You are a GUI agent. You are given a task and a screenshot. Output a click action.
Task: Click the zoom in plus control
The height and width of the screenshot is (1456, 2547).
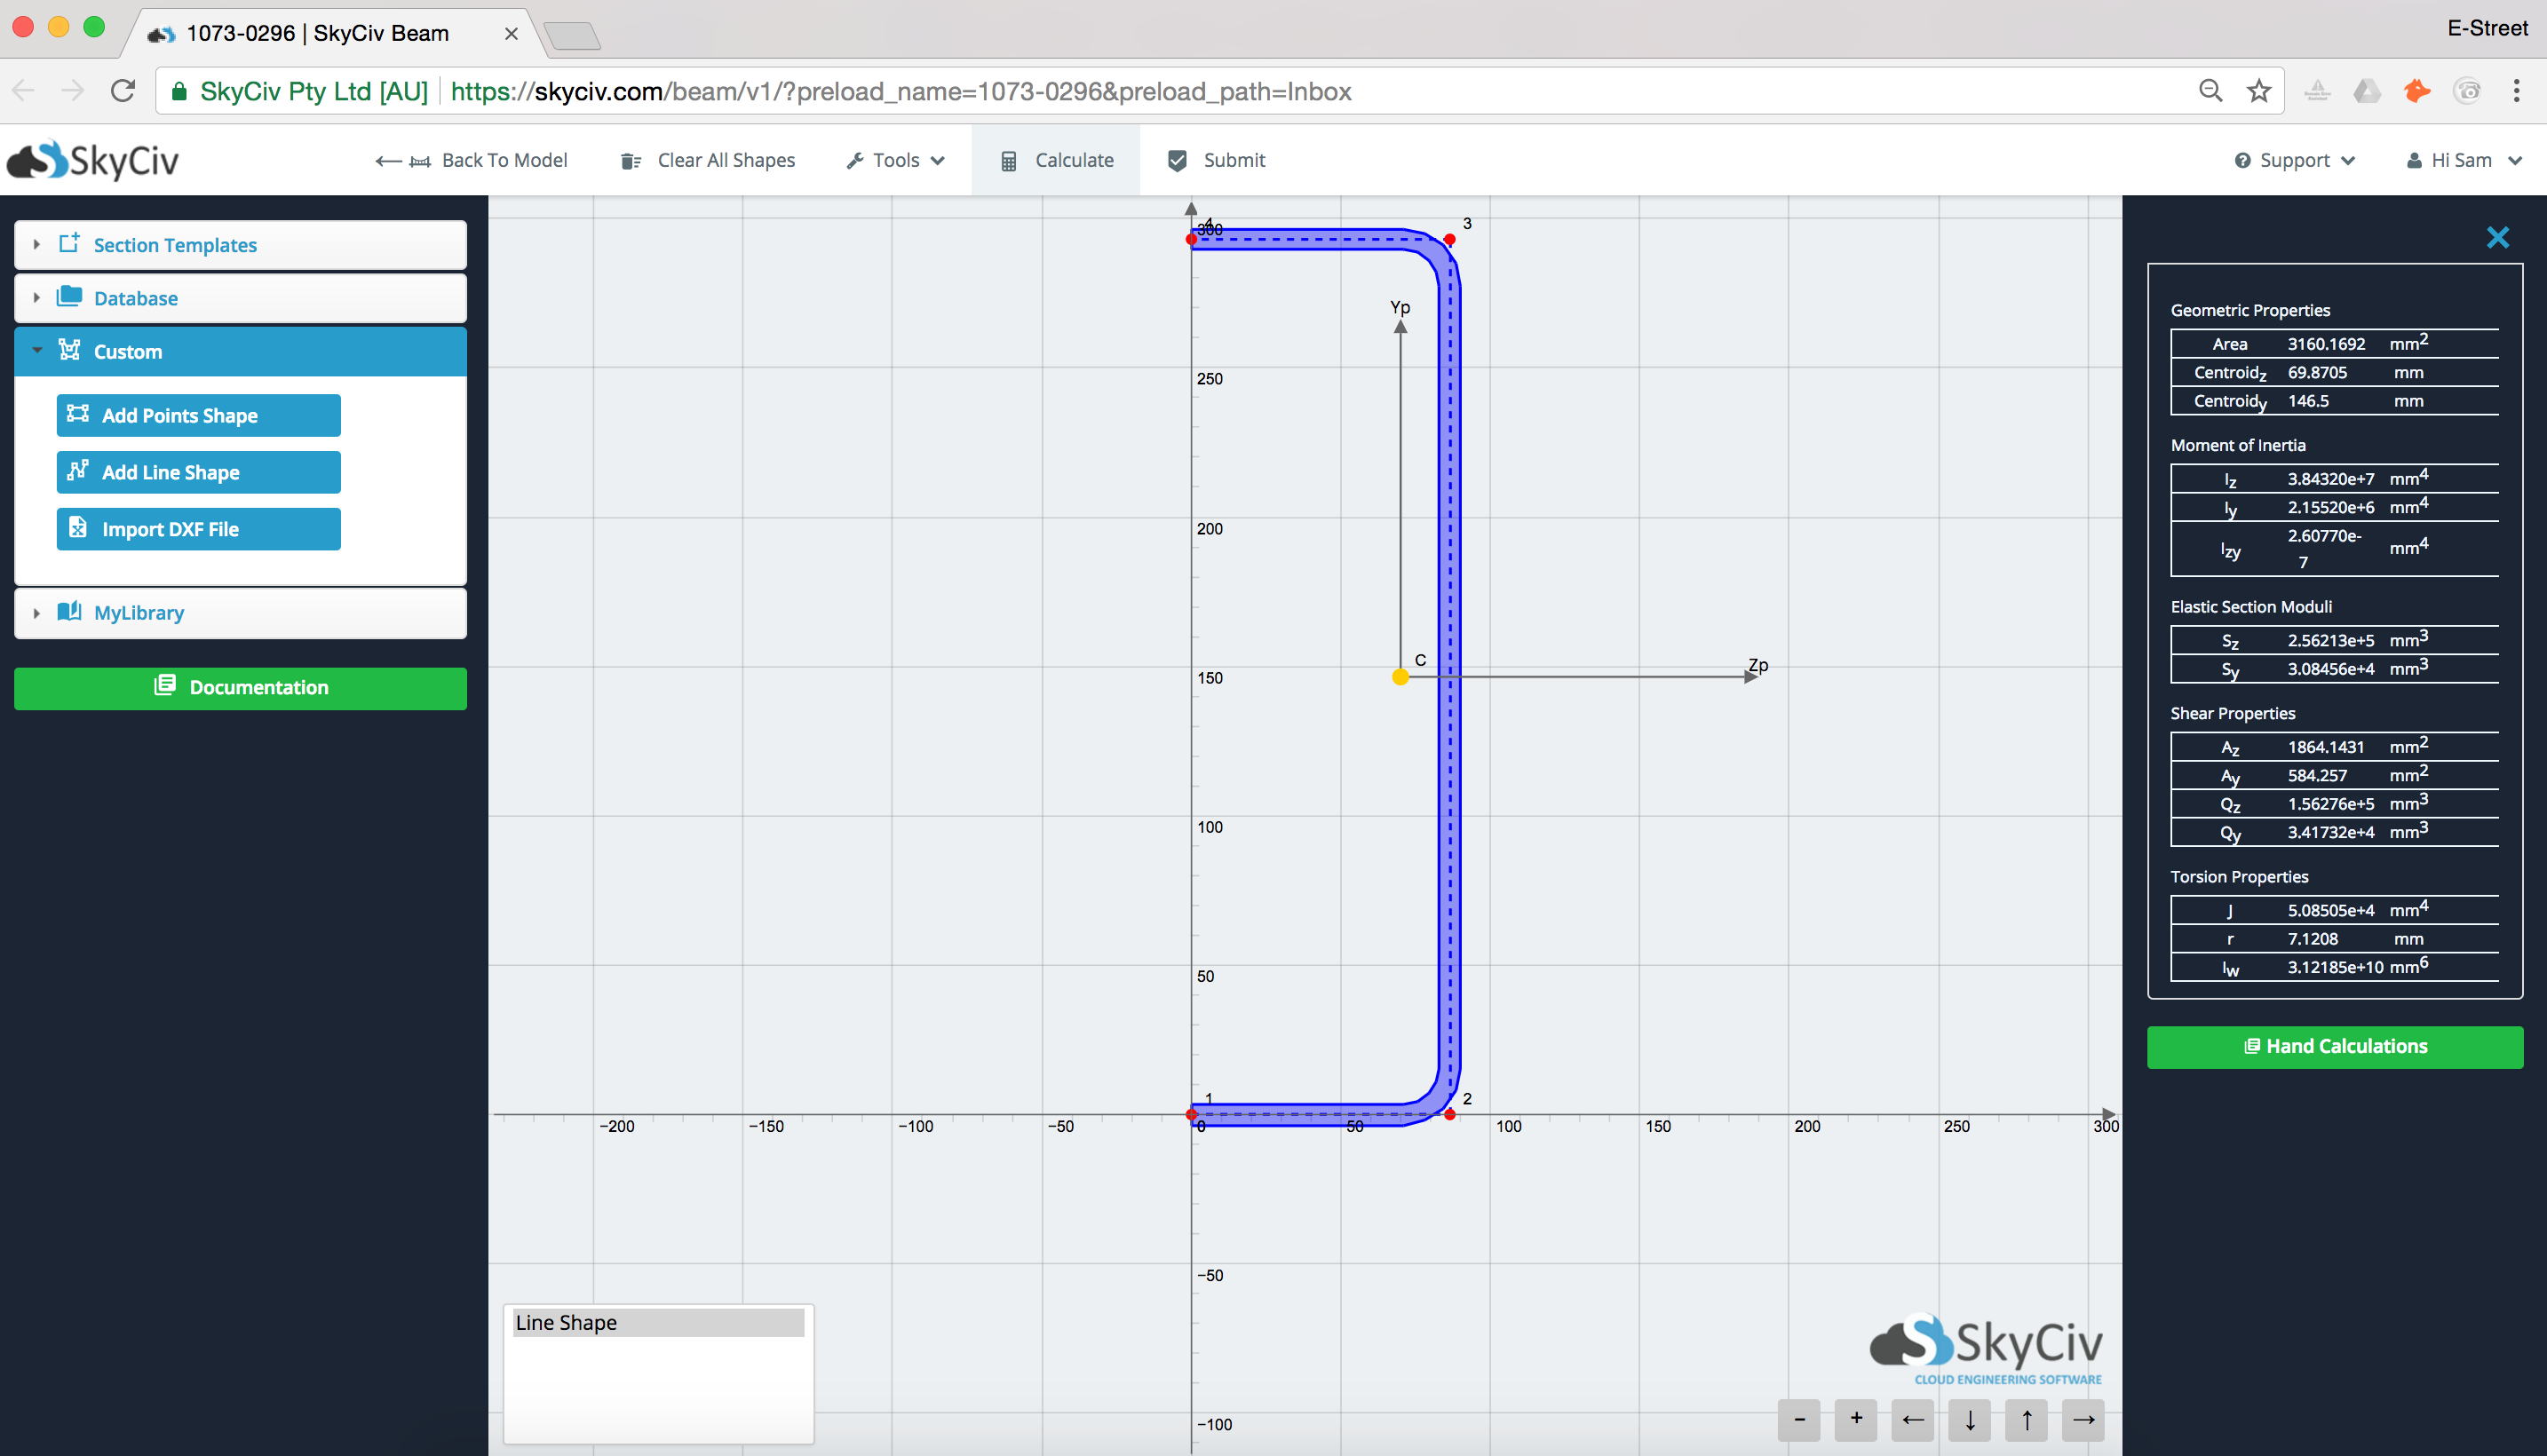[x=1855, y=1420]
